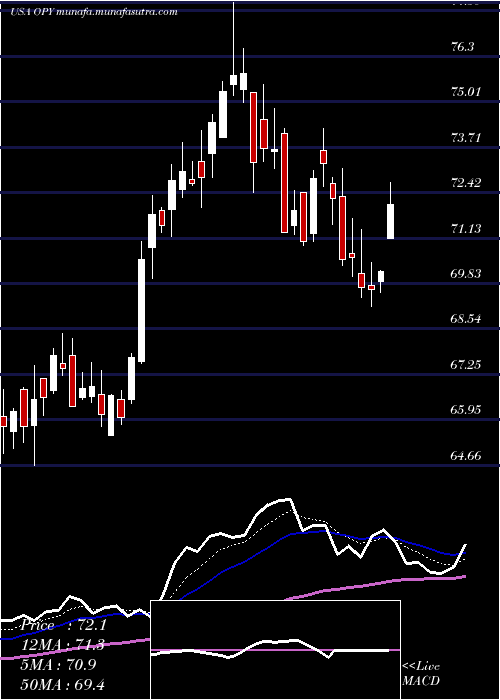The width and height of the screenshot is (500, 700).
Task: Click the 69.83 price axis label
Action: (x=466, y=274)
